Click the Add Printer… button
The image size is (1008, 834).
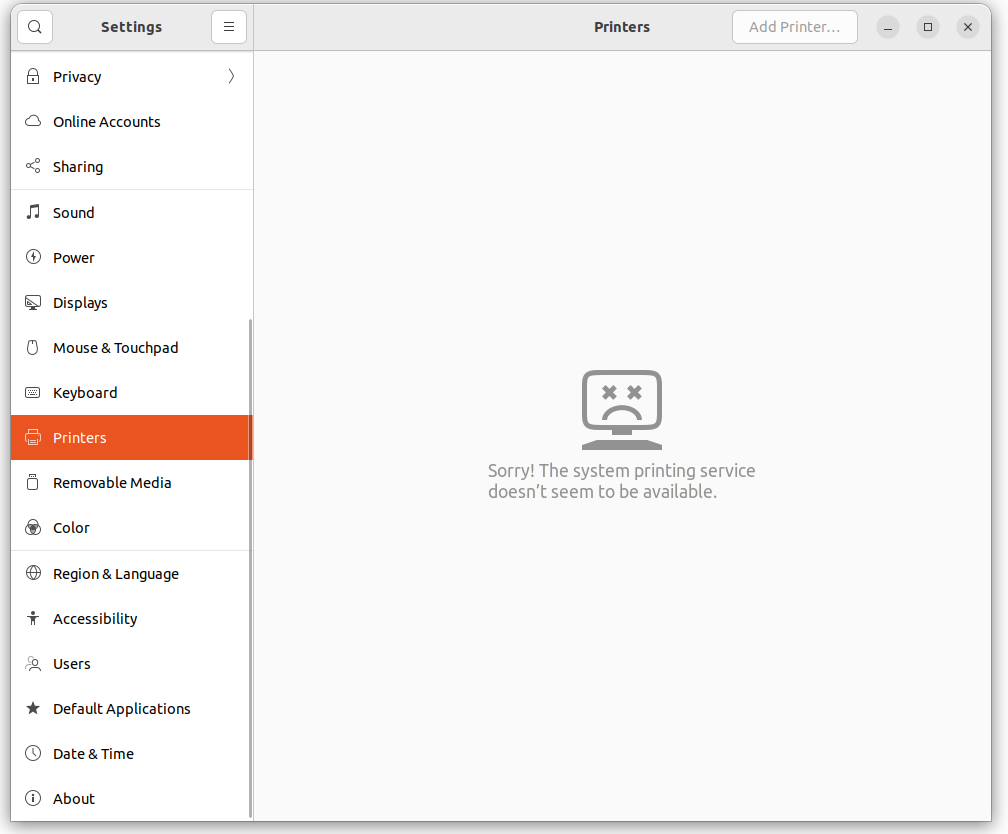point(795,27)
